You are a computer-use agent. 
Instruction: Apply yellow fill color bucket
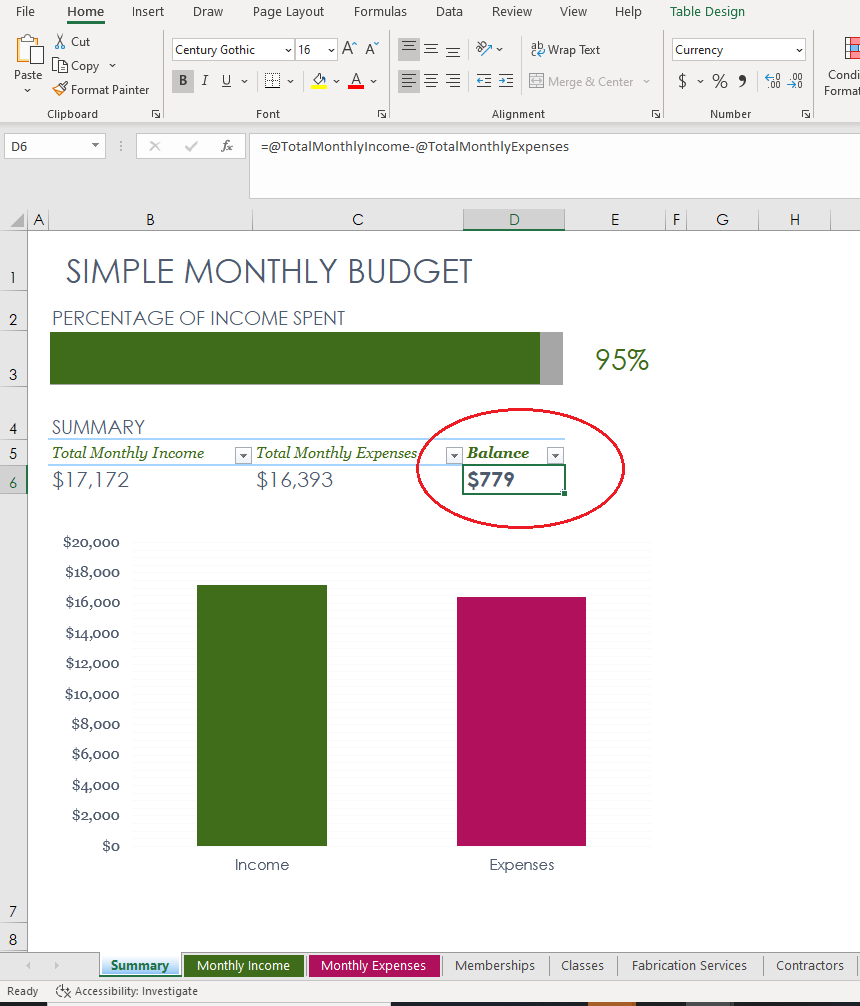tap(319, 81)
